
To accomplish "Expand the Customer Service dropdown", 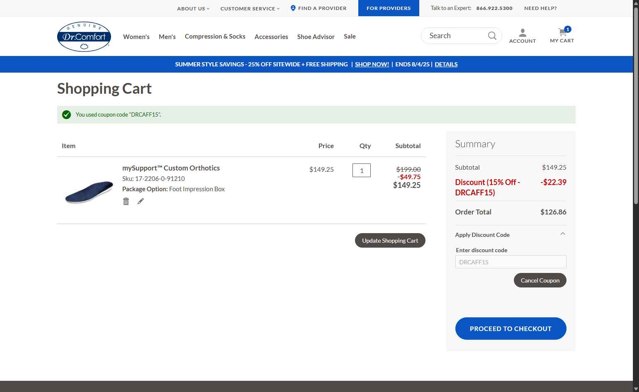I will 250,9.
